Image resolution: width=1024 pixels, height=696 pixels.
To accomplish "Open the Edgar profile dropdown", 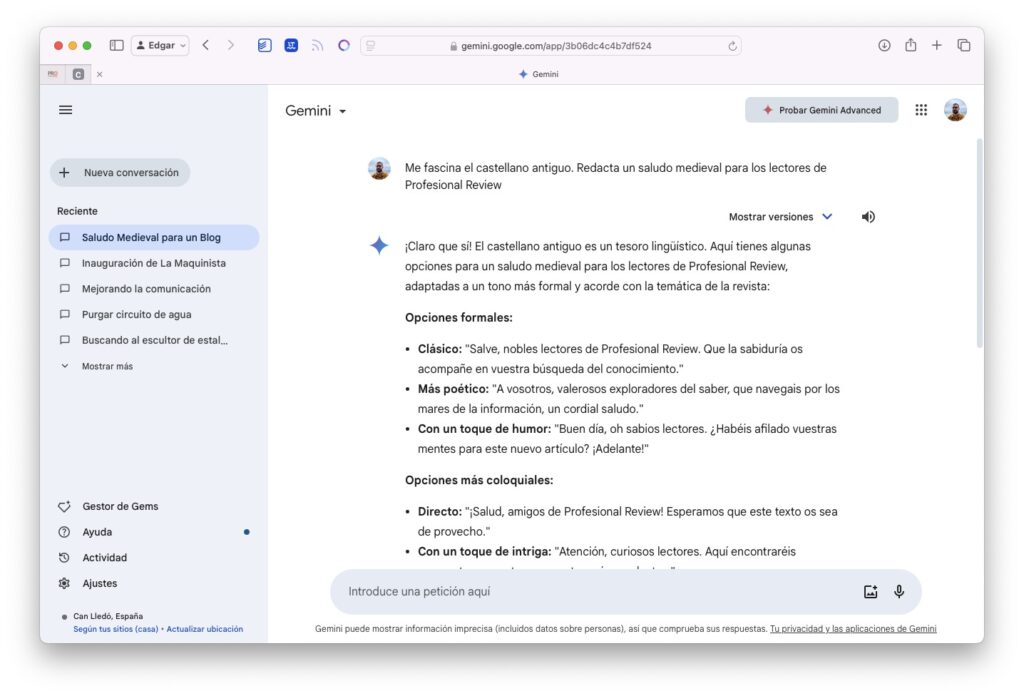I will coord(161,45).
